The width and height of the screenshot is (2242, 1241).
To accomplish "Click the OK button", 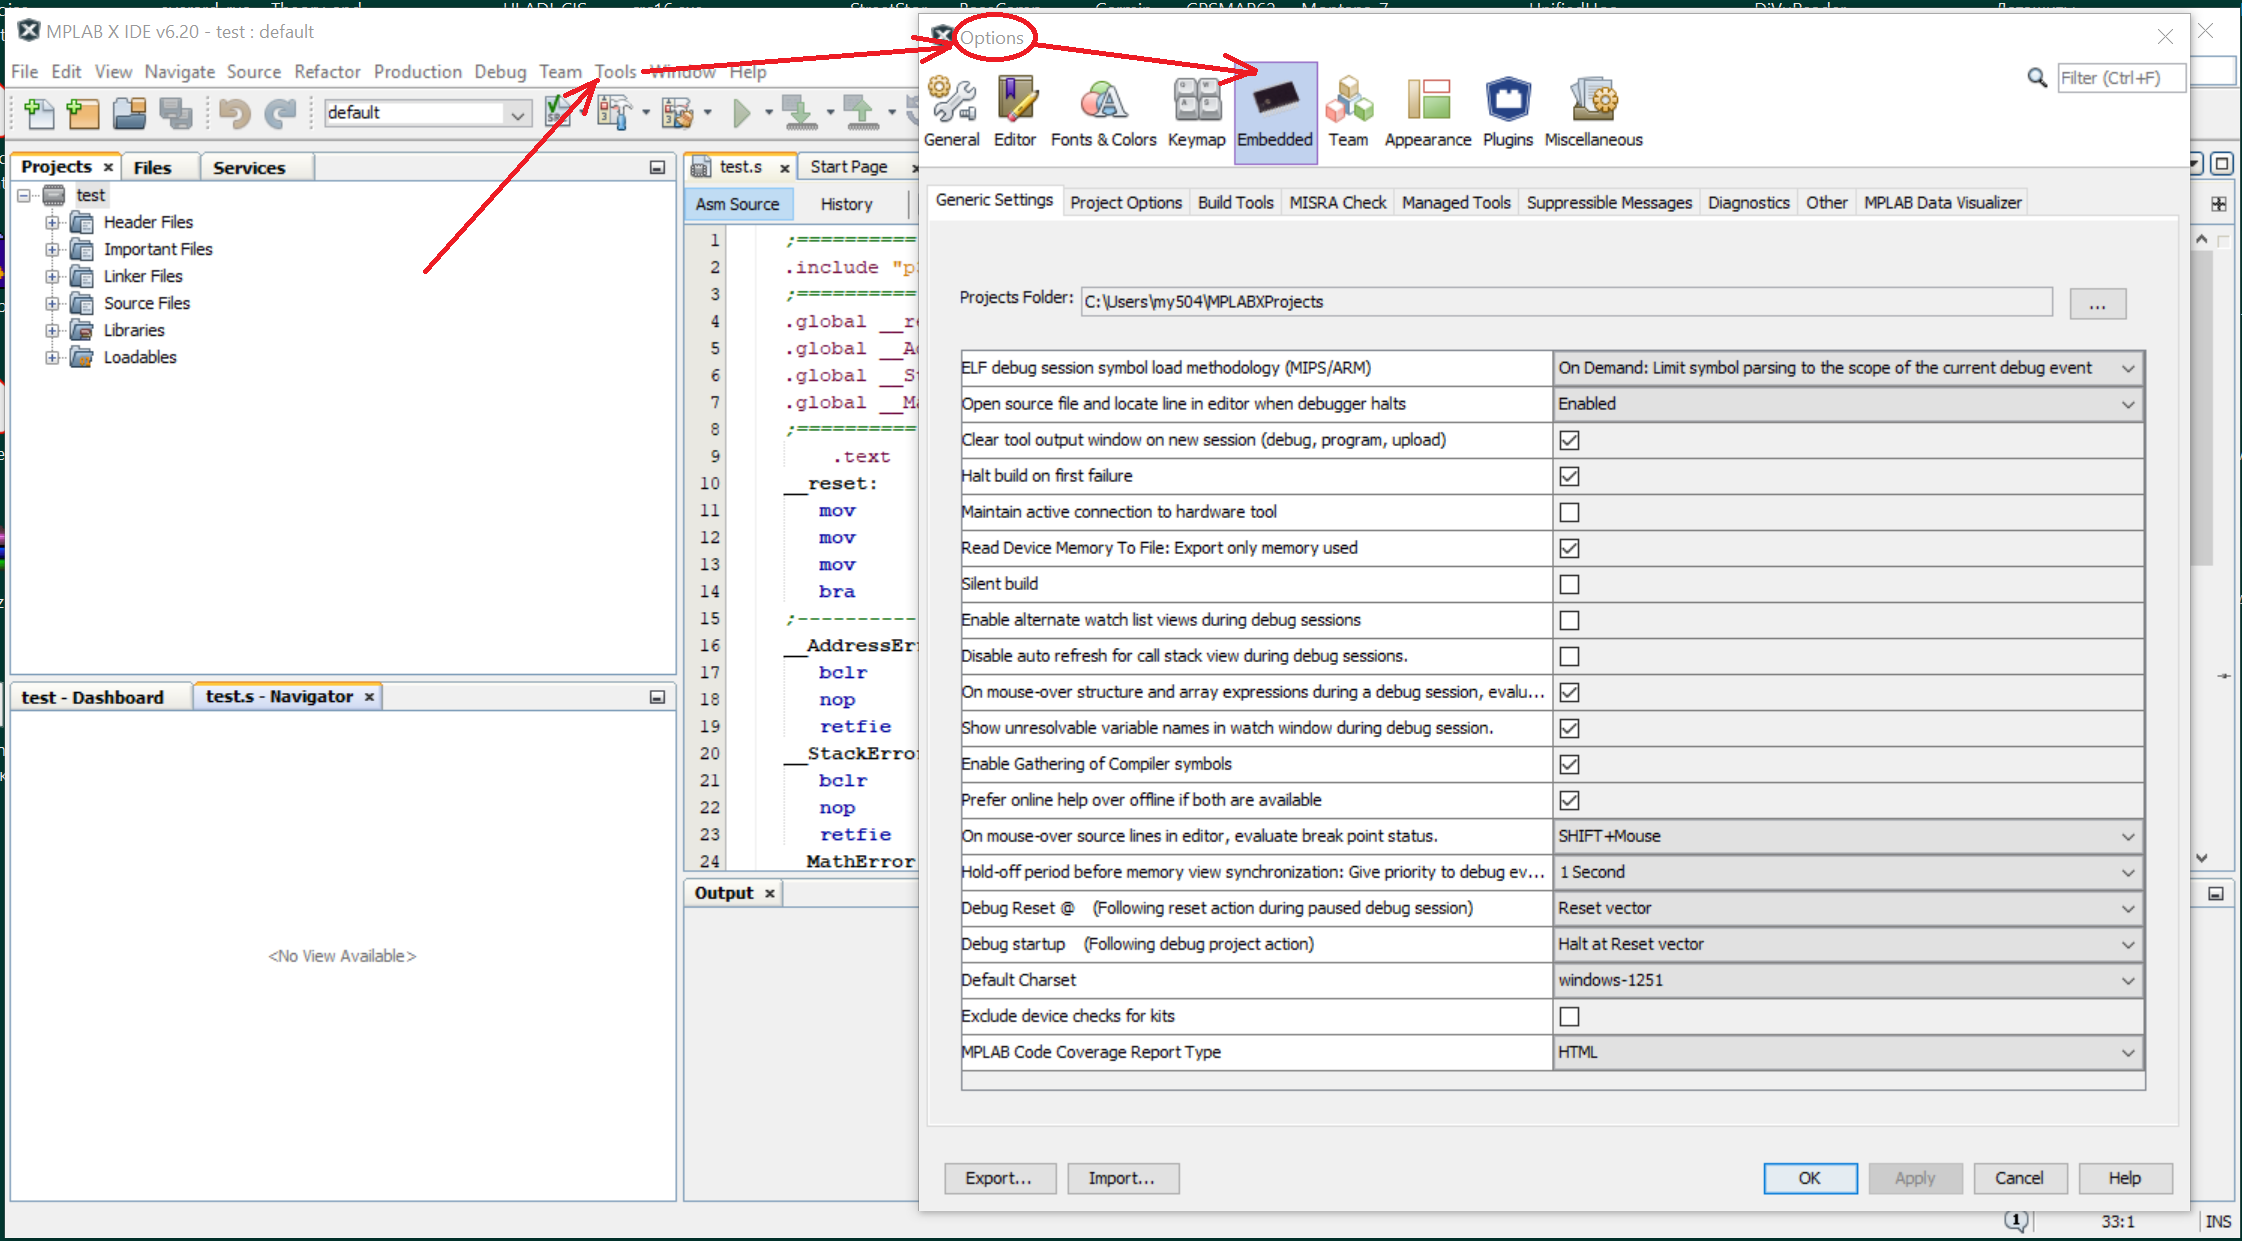I will 1810,1178.
